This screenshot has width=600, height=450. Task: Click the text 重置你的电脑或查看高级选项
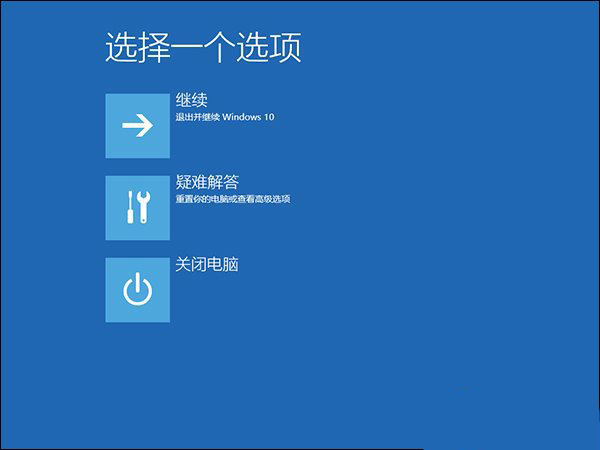(x=232, y=200)
